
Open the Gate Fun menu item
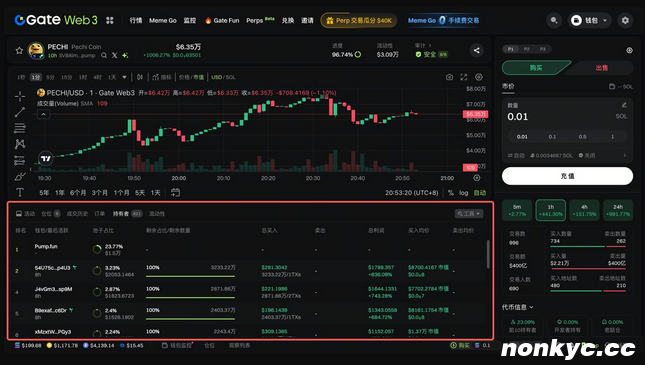(x=222, y=20)
